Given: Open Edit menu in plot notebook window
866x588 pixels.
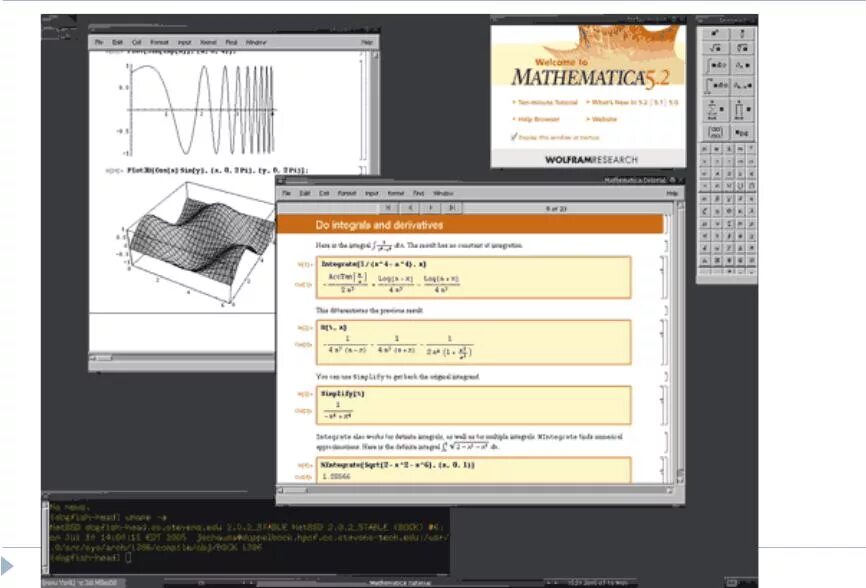Looking at the screenshot, I should coord(117,42).
